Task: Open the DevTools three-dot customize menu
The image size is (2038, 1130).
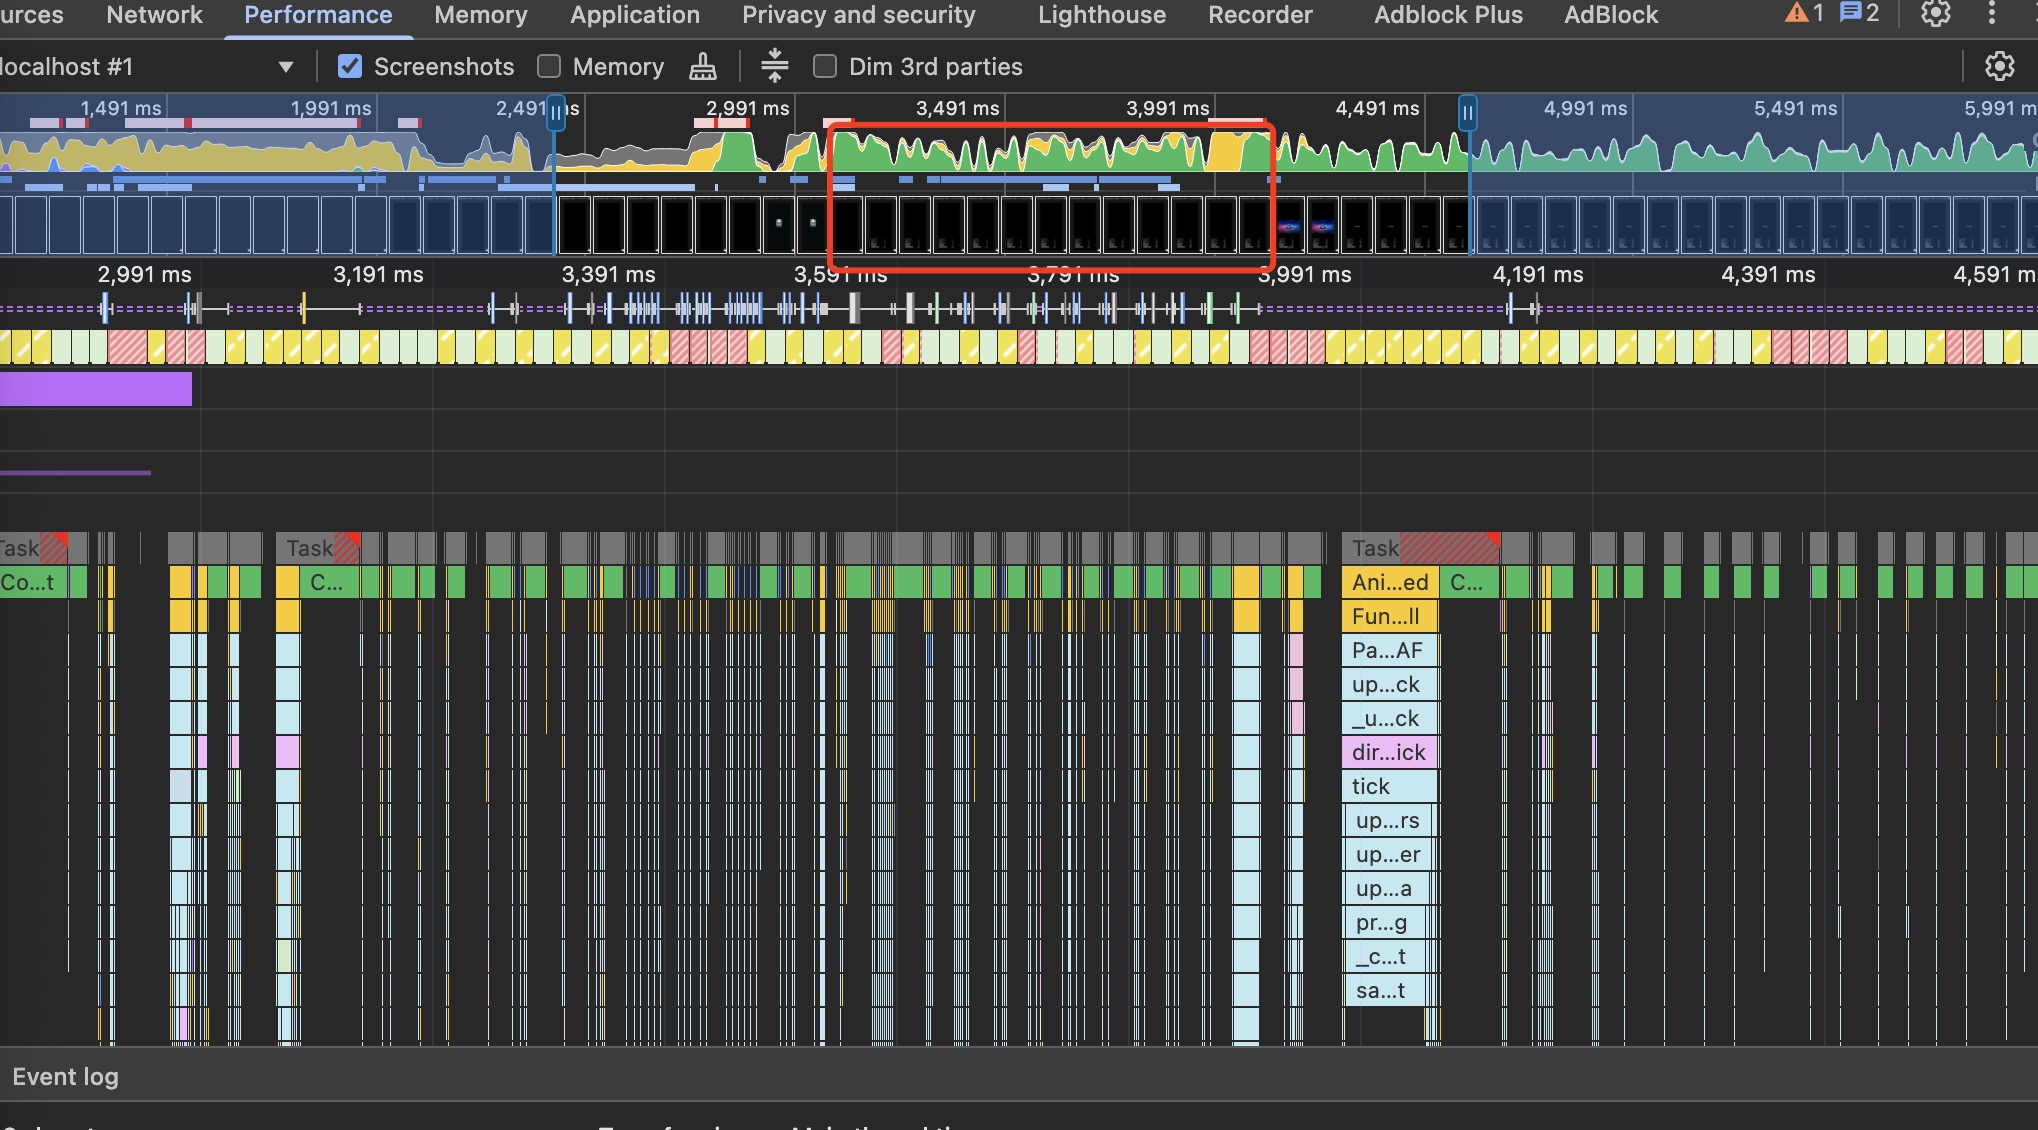Action: [1992, 14]
